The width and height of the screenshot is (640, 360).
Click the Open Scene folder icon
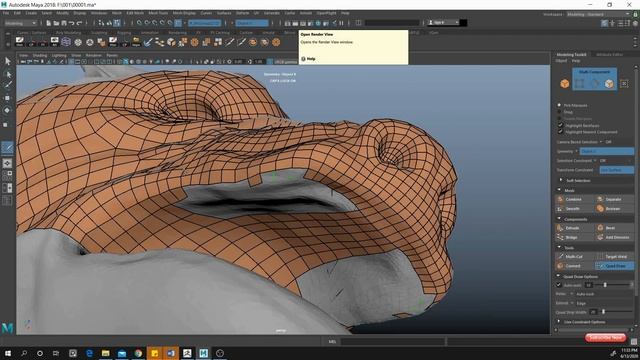(x=56, y=23)
